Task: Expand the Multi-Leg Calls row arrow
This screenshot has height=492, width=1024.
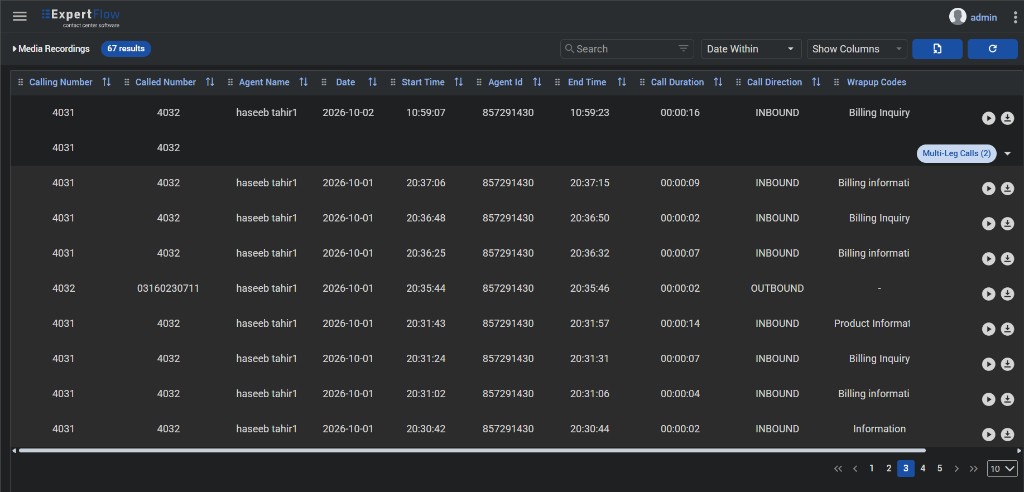Action: pos(1007,154)
